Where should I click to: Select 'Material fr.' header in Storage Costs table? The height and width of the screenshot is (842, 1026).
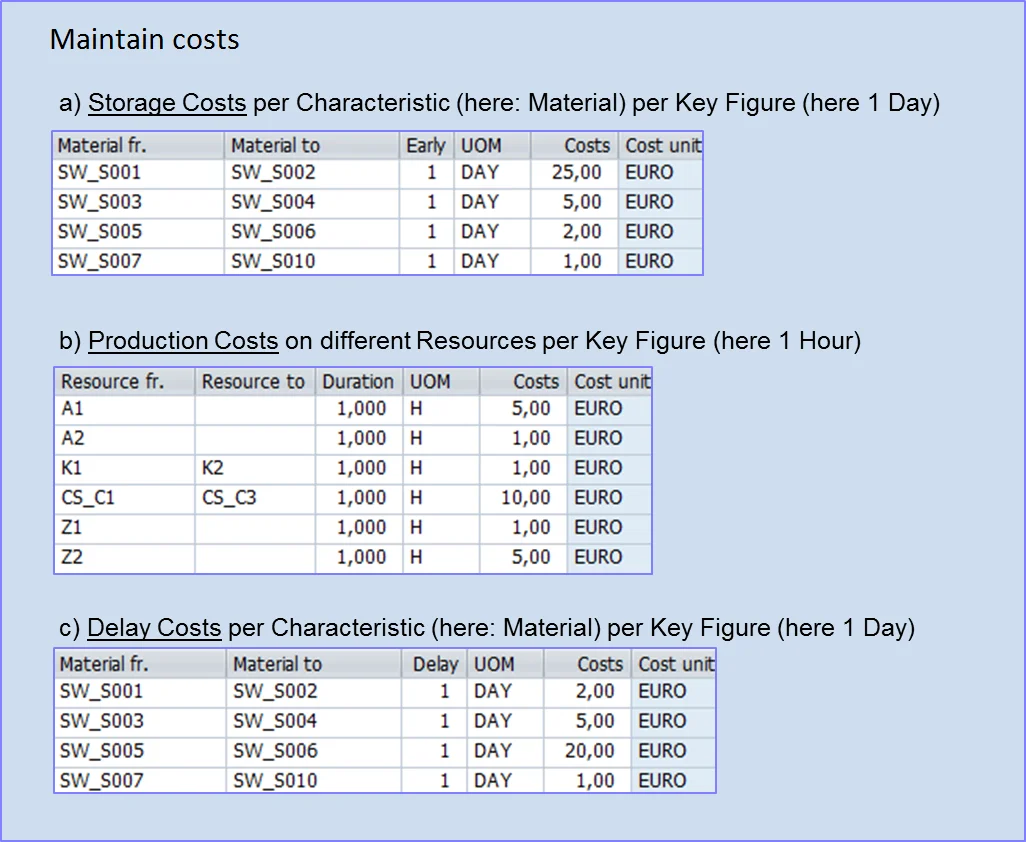(138, 145)
